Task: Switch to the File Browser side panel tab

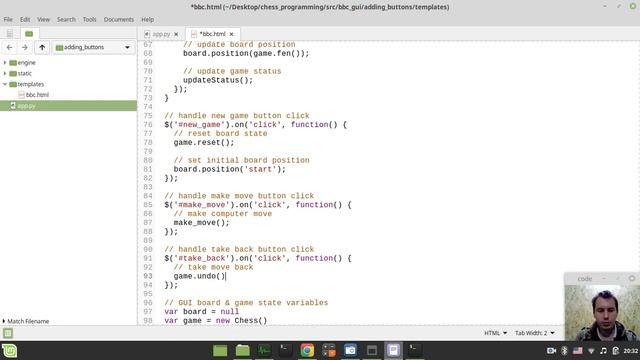Action: [29, 33]
